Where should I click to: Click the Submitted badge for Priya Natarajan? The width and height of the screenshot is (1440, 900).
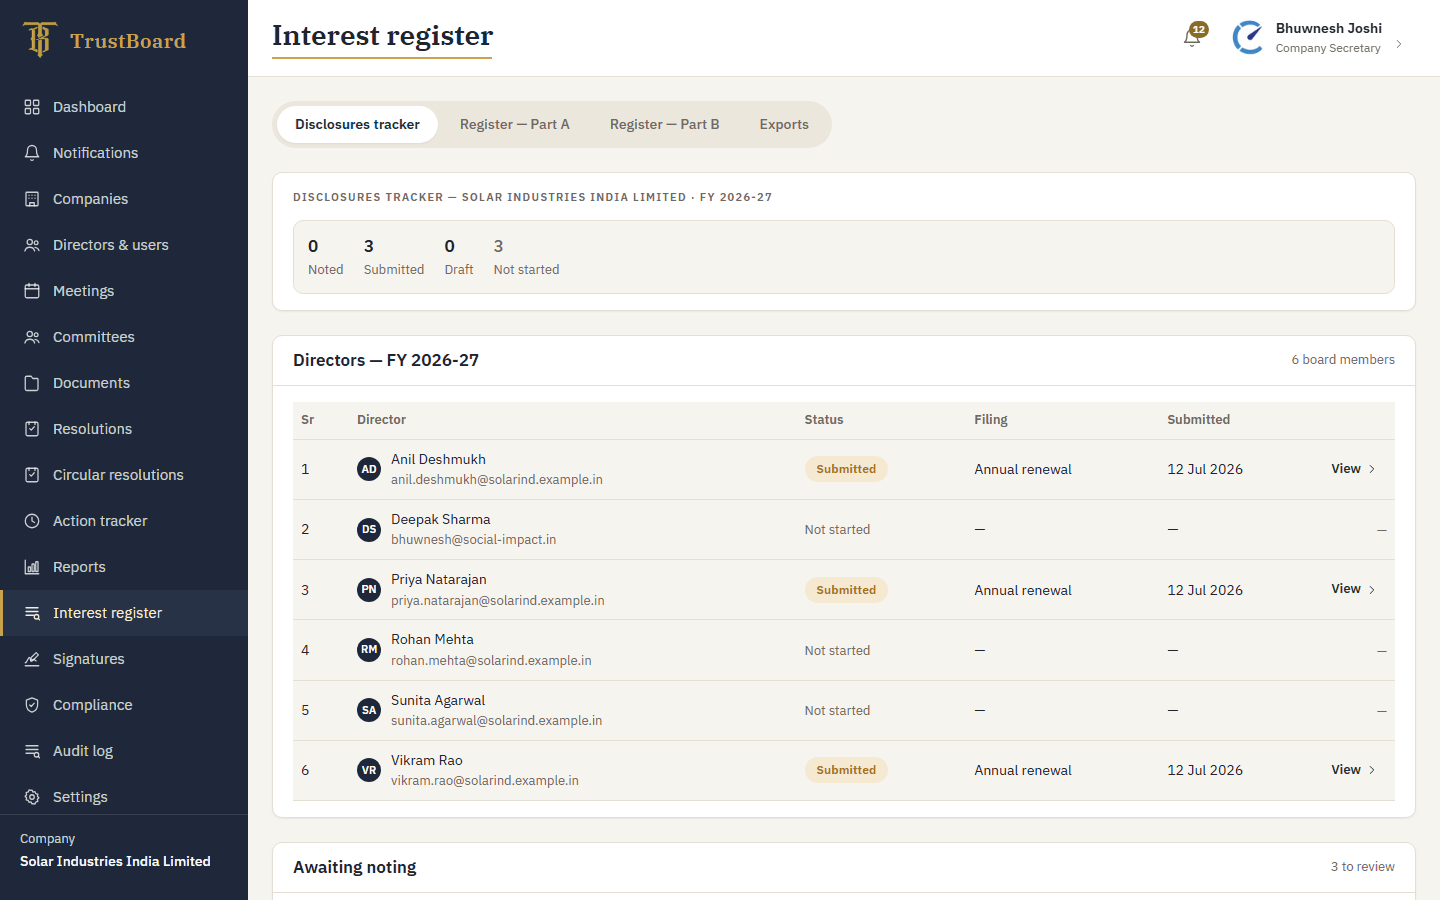click(x=846, y=590)
